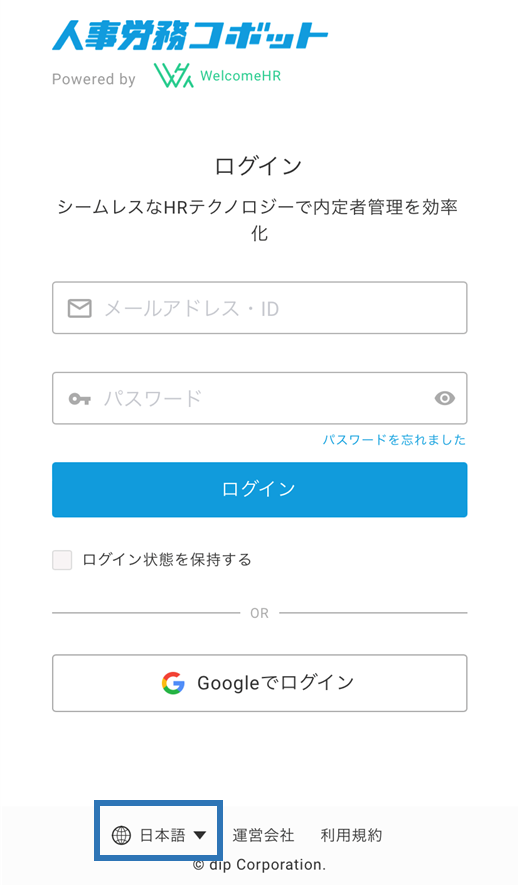Focus the パスワード input field
The width and height of the screenshot is (518, 885).
pos(260,398)
